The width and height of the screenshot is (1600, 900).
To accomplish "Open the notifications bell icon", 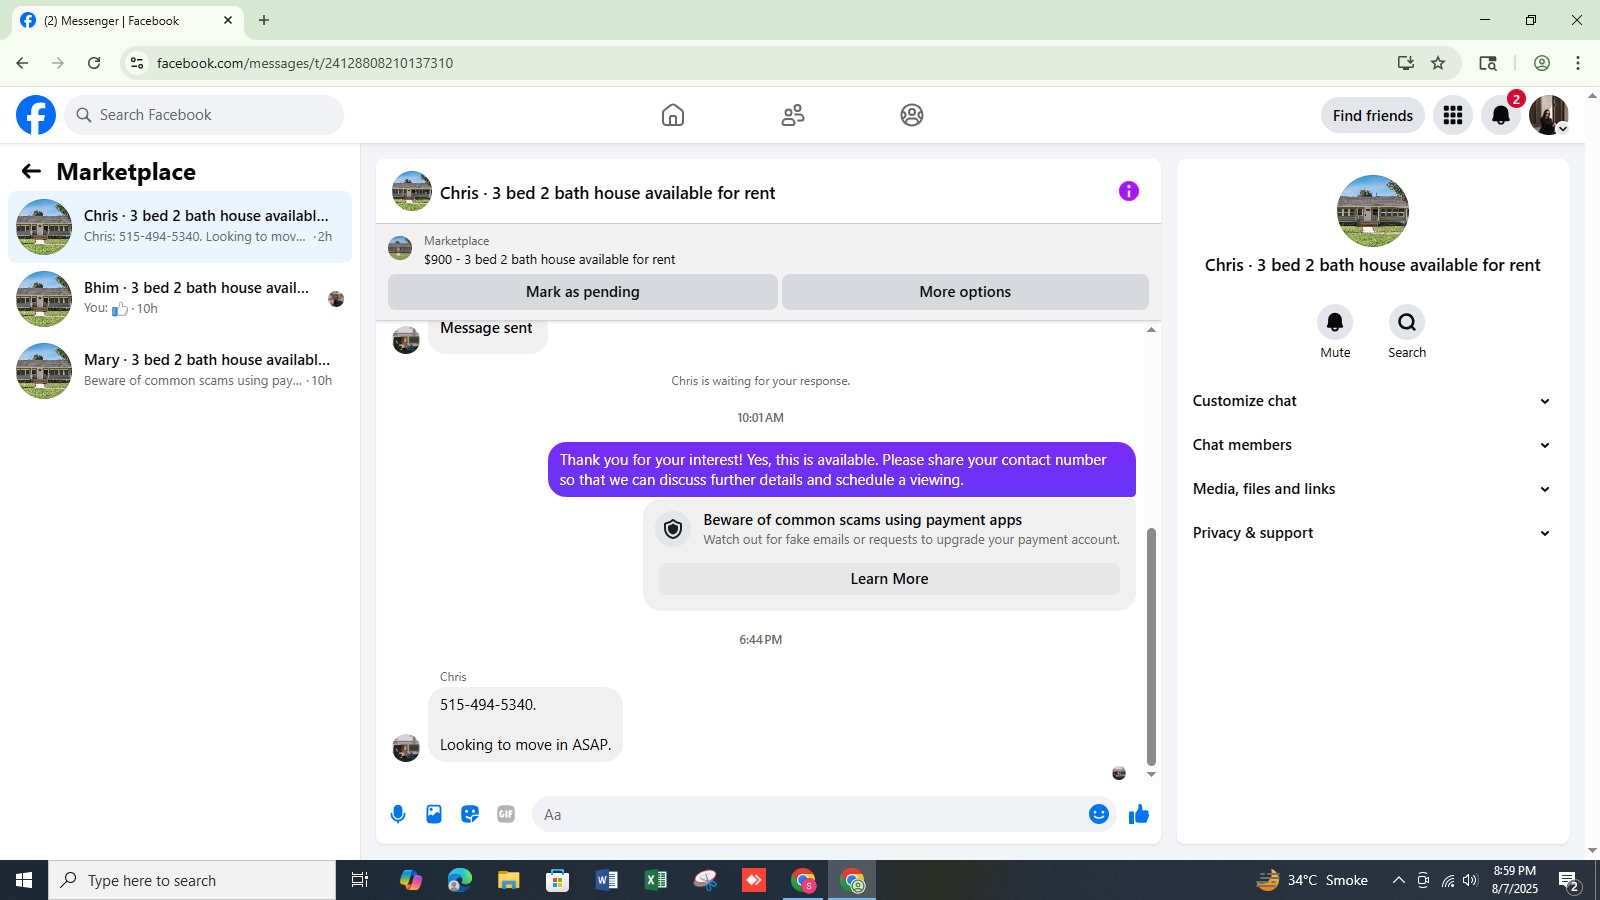I will [x=1501, y=115].
